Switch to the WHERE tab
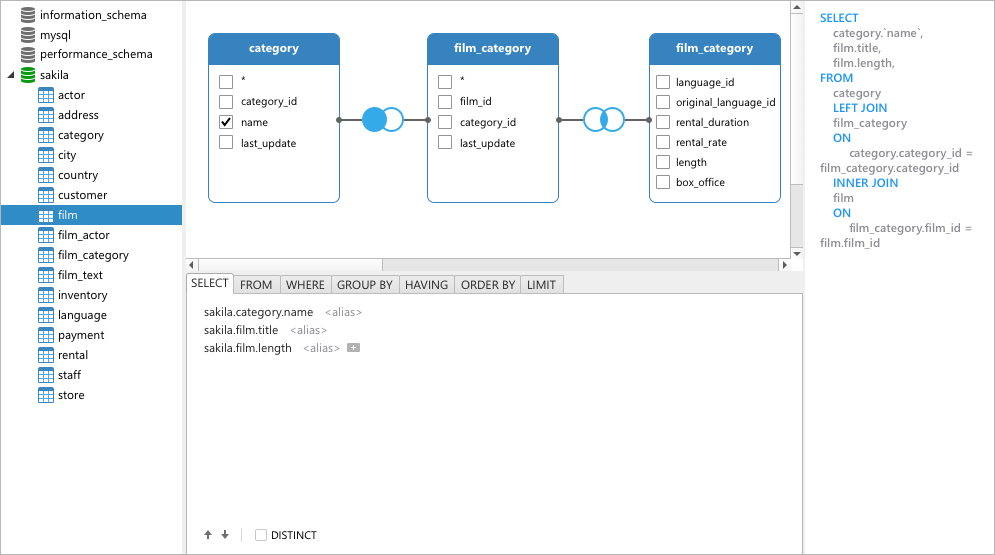 coord(305,285)
